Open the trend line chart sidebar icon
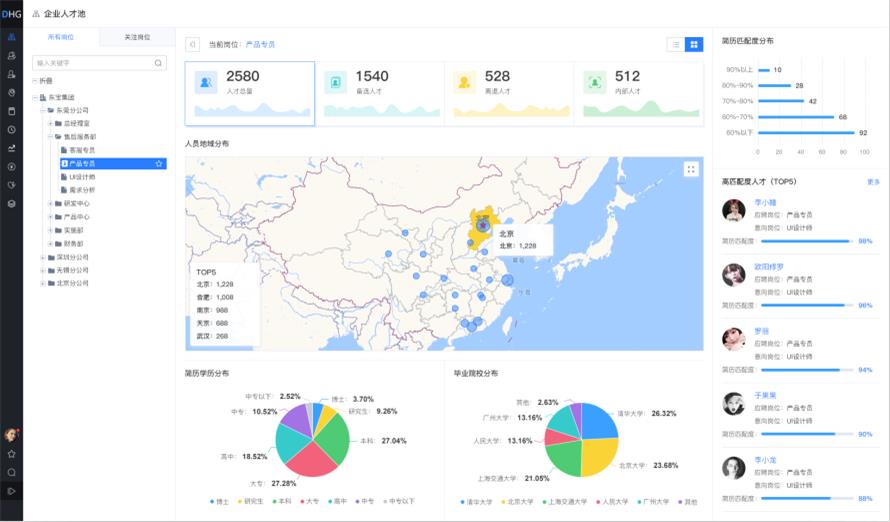 point(11,148)
